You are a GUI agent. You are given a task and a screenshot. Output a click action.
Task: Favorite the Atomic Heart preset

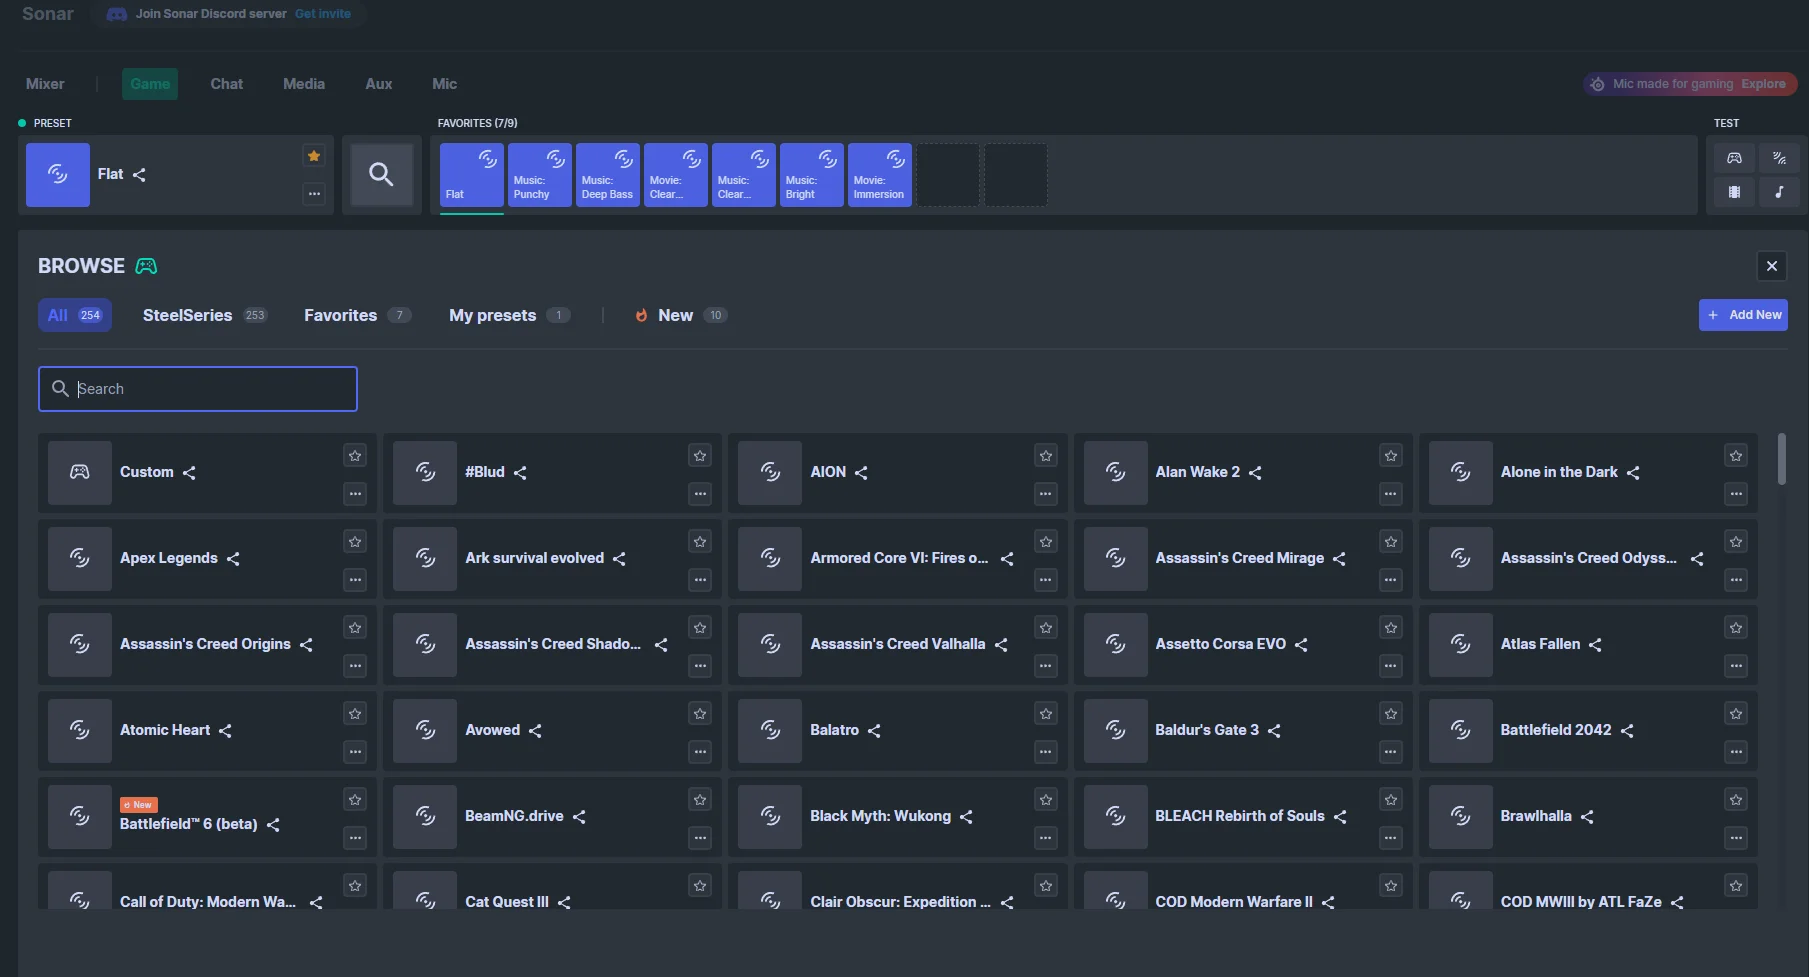pos(355,714)
